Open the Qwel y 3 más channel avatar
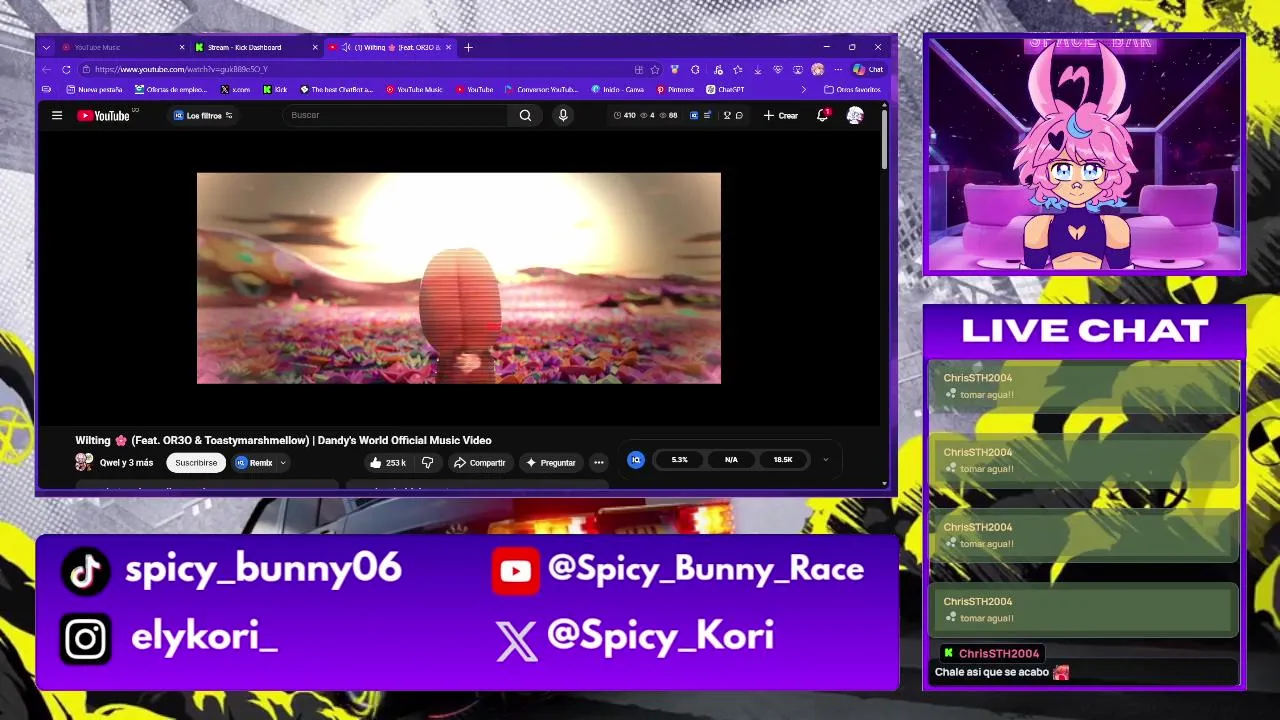 click(x=84, y=462)
